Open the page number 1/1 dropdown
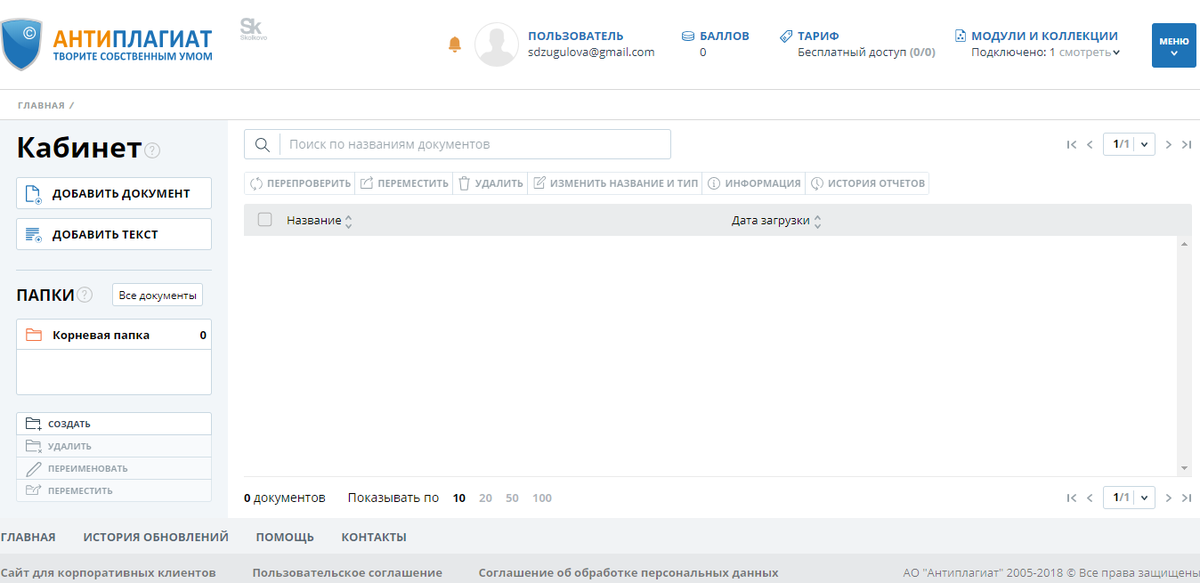 1128,144
